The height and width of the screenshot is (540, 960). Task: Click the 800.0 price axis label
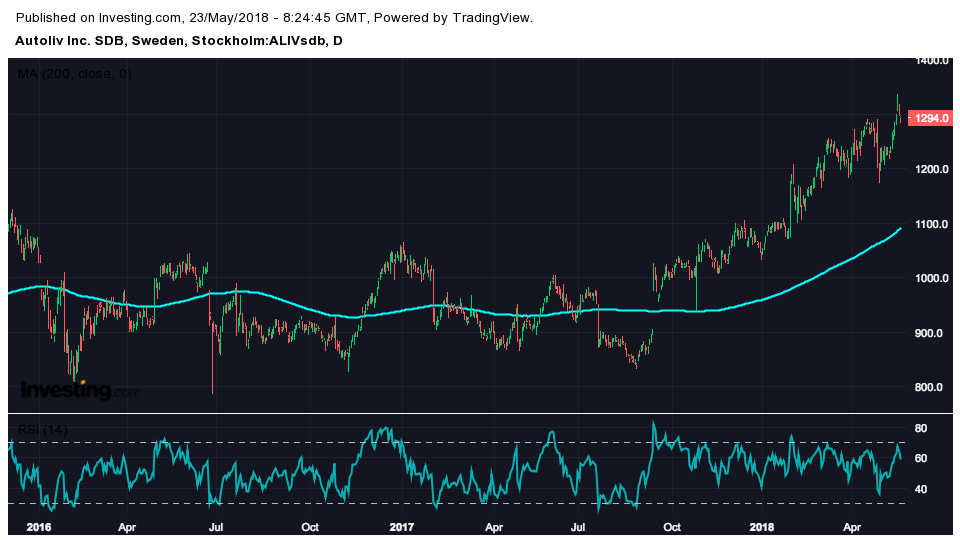click(929, 387)
